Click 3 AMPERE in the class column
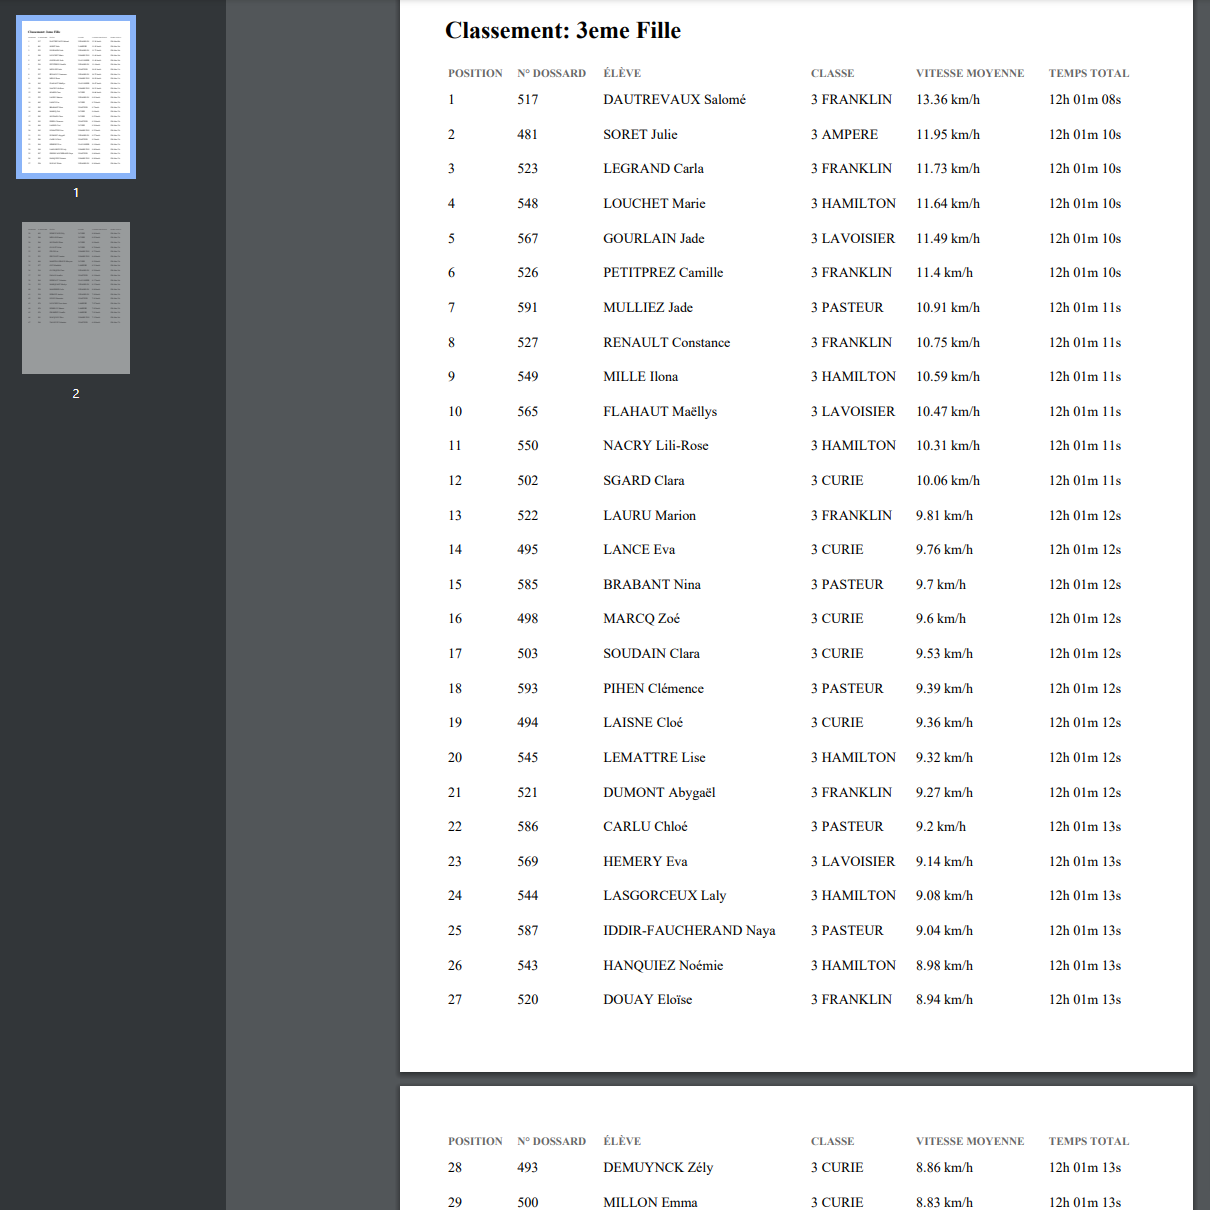Screen dimensions: 1210x1210 (844, 135)
